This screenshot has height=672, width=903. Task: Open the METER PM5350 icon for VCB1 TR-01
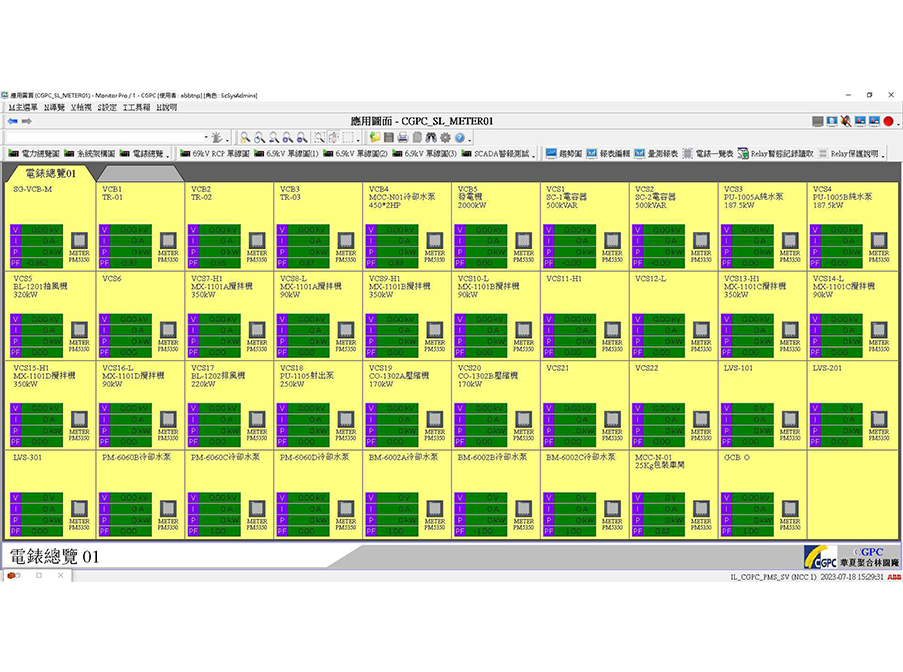coord(168,240)
